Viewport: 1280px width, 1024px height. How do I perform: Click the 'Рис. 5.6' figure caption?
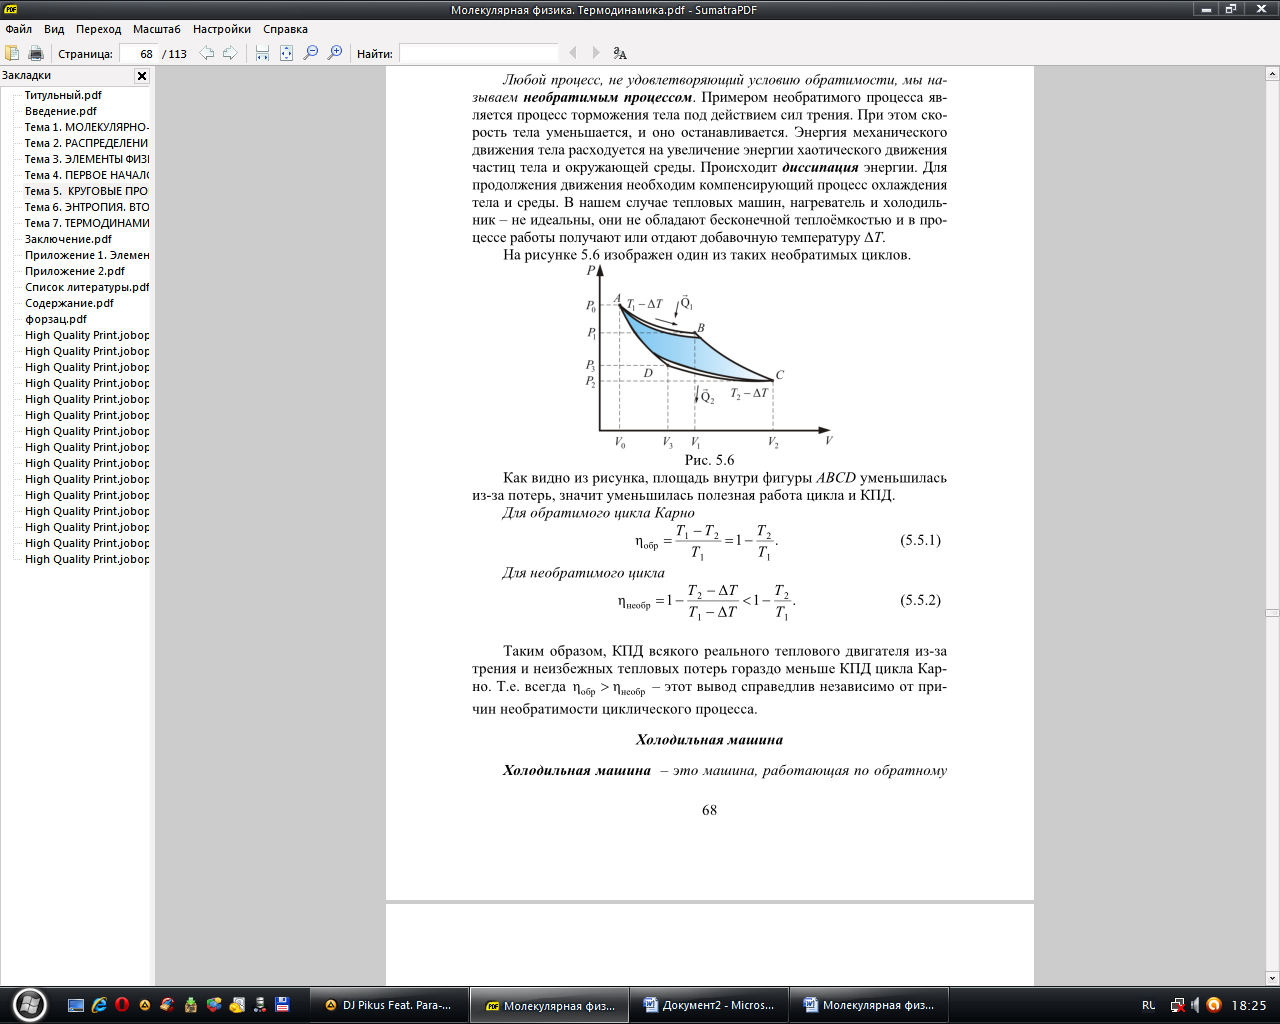pos(709,460)
